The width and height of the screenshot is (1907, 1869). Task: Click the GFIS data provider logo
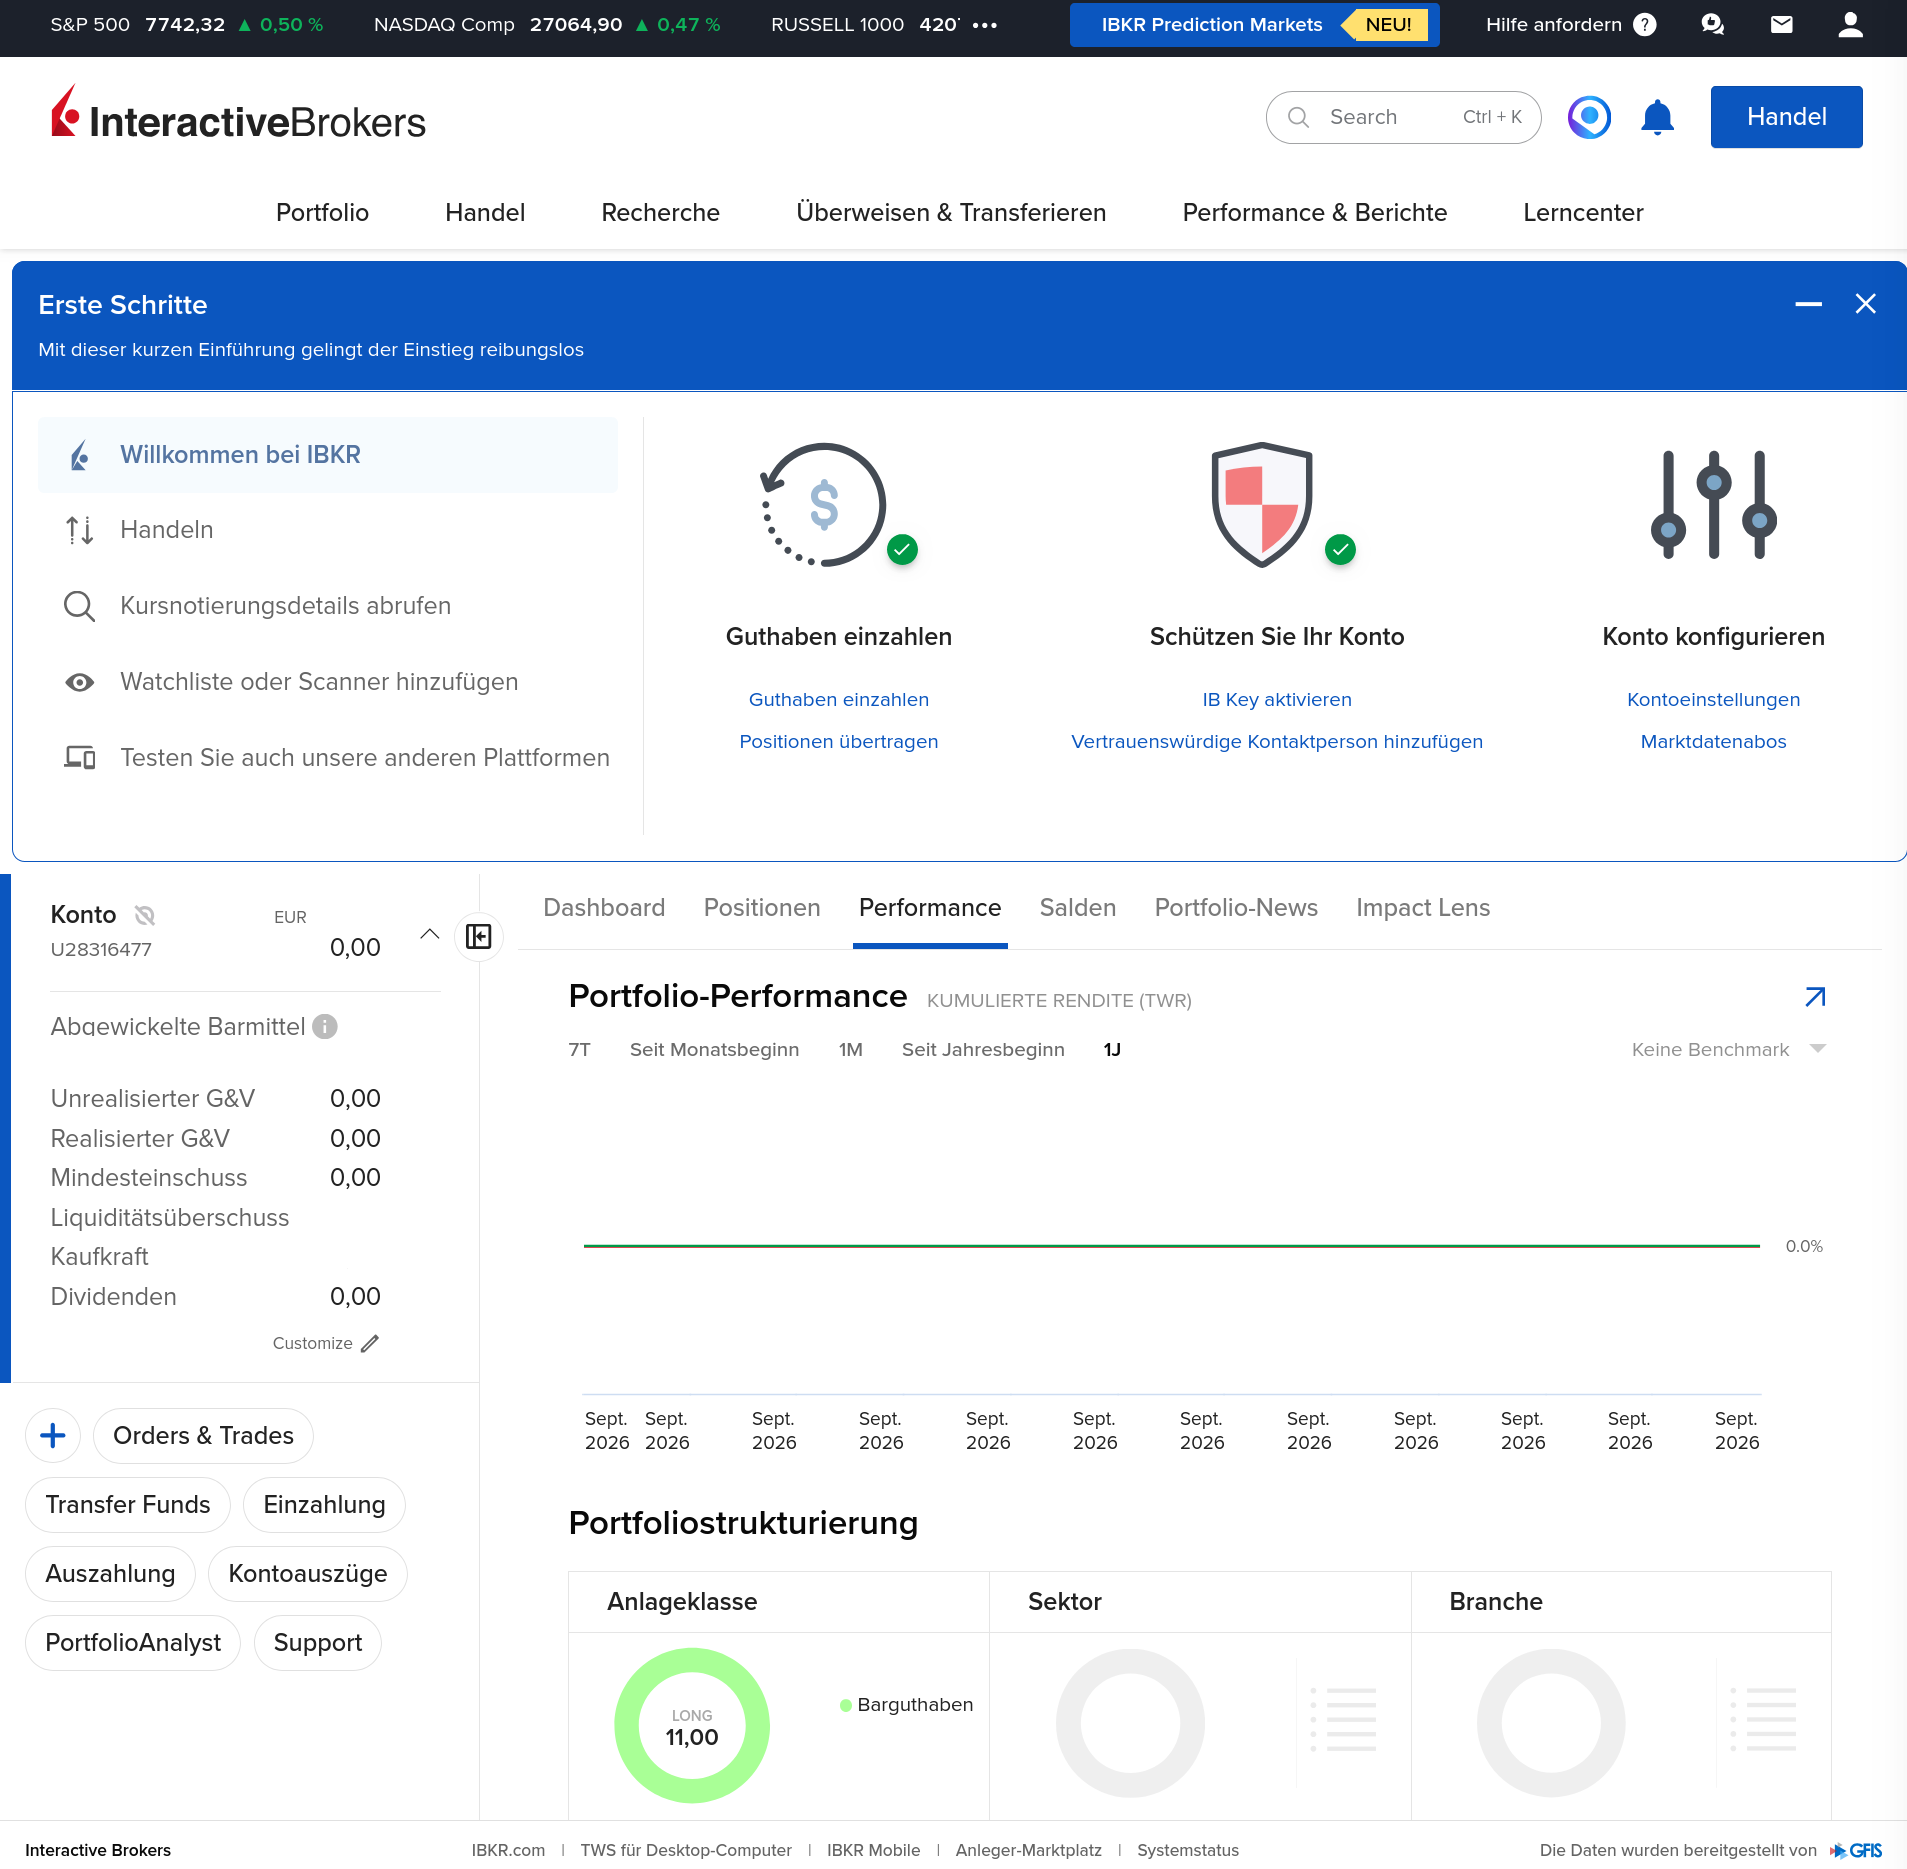(1857, 1851)
